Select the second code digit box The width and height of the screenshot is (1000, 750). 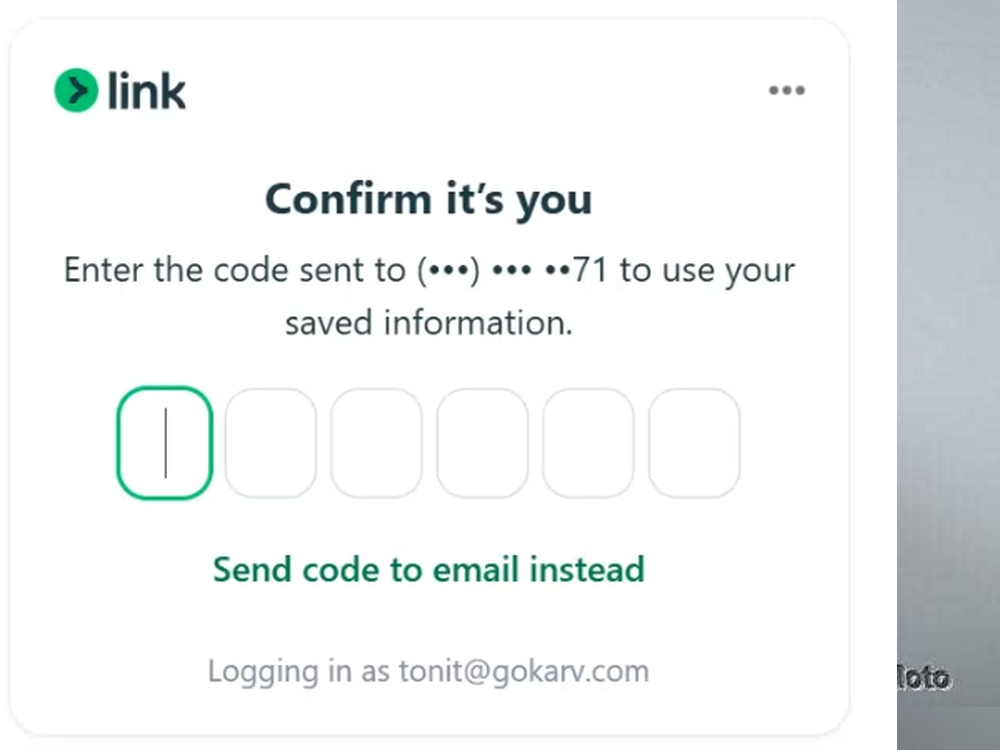[270, 443]
